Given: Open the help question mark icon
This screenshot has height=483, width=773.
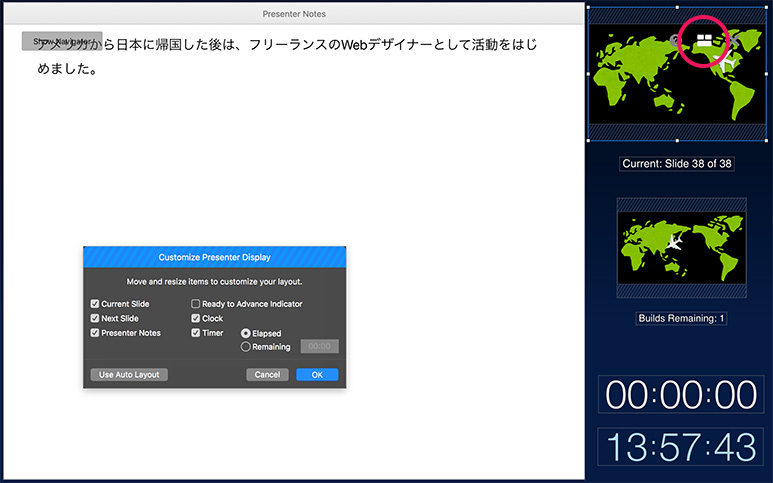Looking at the screenshot, I should click(x=675, y=40).
